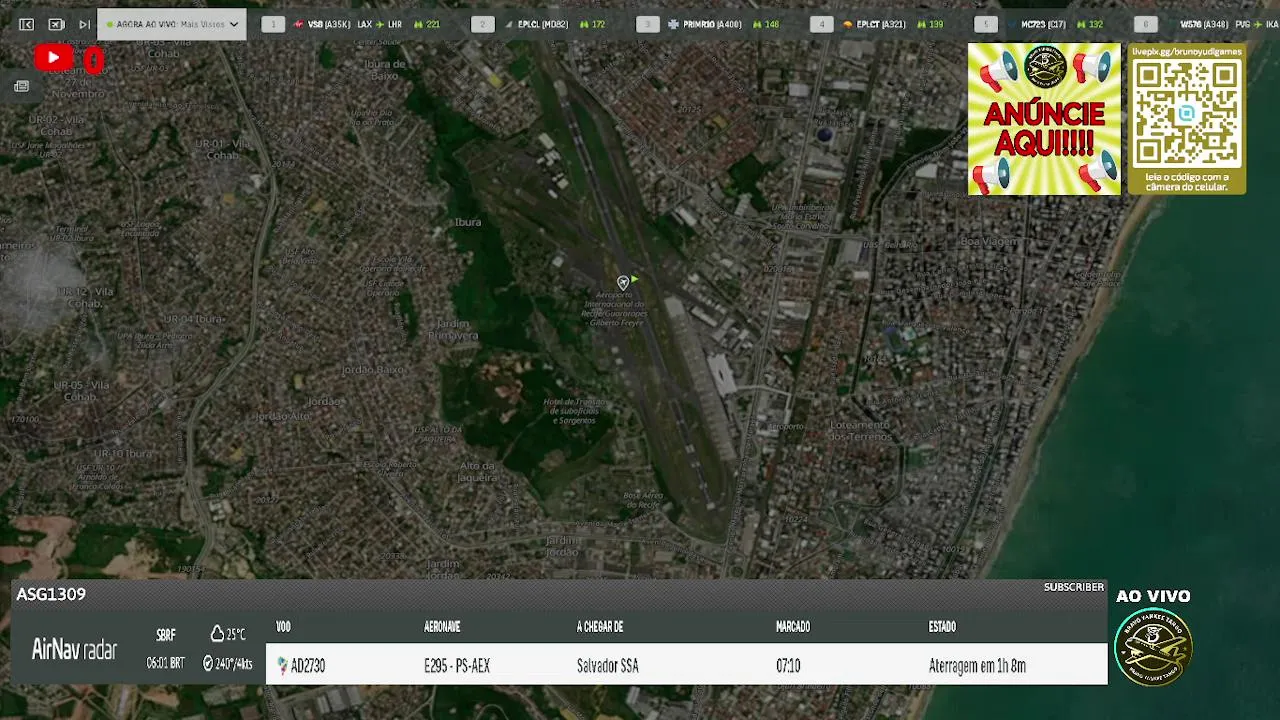Viewport: 1280px width, 720px height.
Task: Click the 'A CHEGAR DE' column header
Action: 600,627
